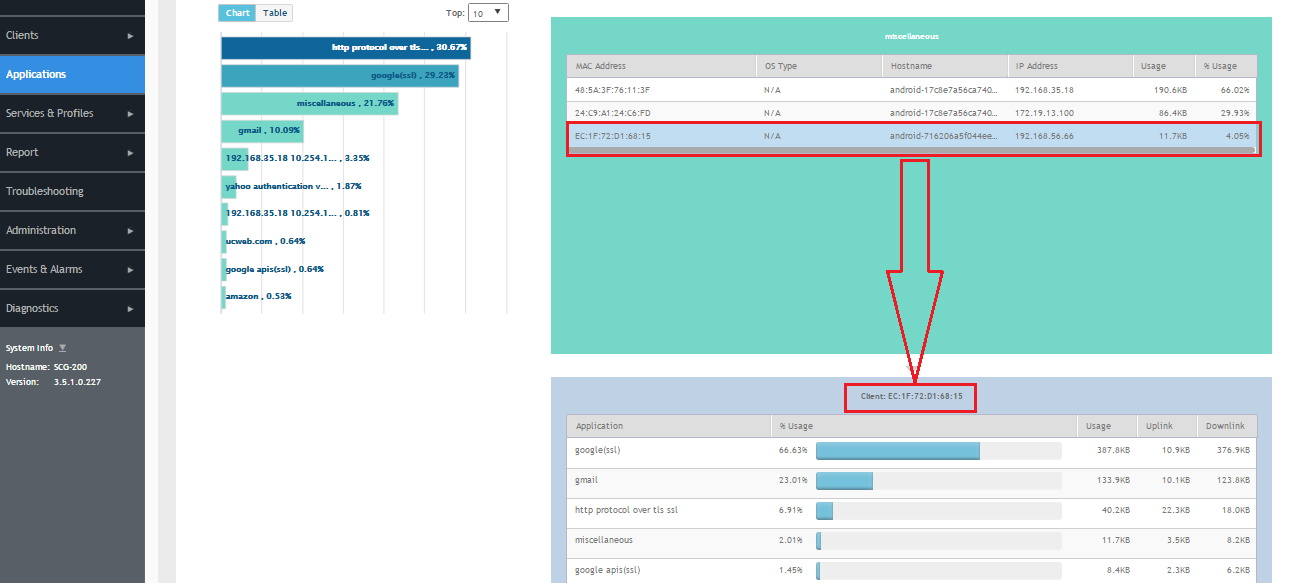Open the Applications menu item
The height and width of the screenshot is (583, 1291).
coord(36,74)
